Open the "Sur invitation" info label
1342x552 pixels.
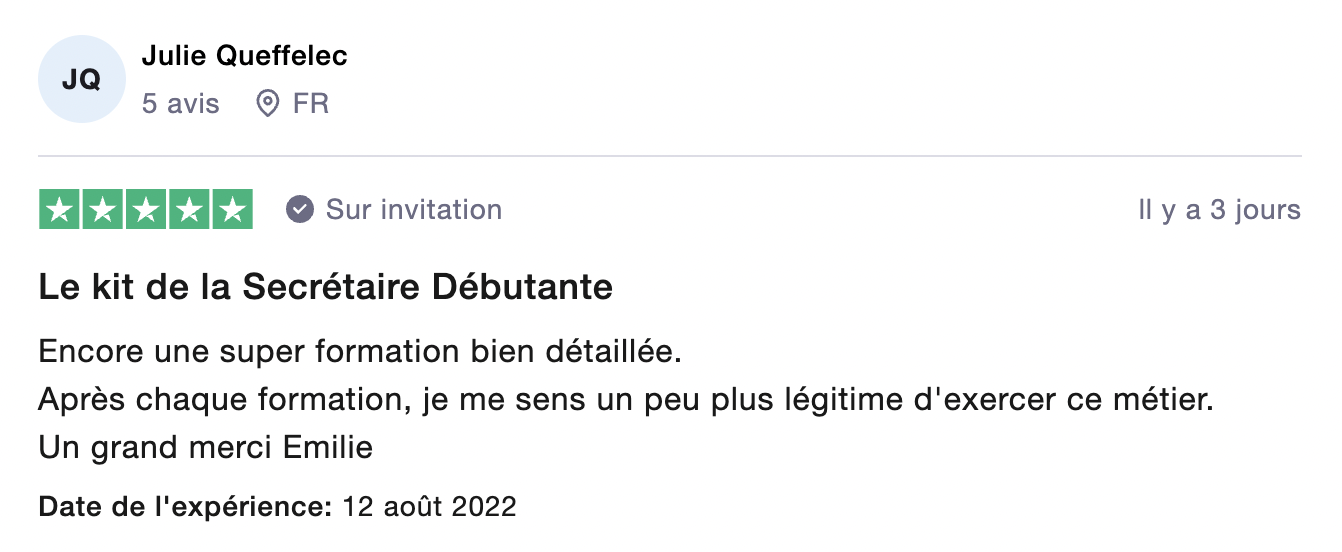pyautogui.click(x=414, y=210)
